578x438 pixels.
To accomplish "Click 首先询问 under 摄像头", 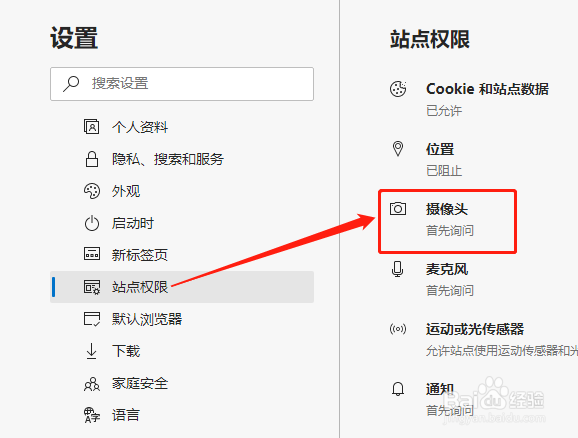I will click(x=450, y=231).
